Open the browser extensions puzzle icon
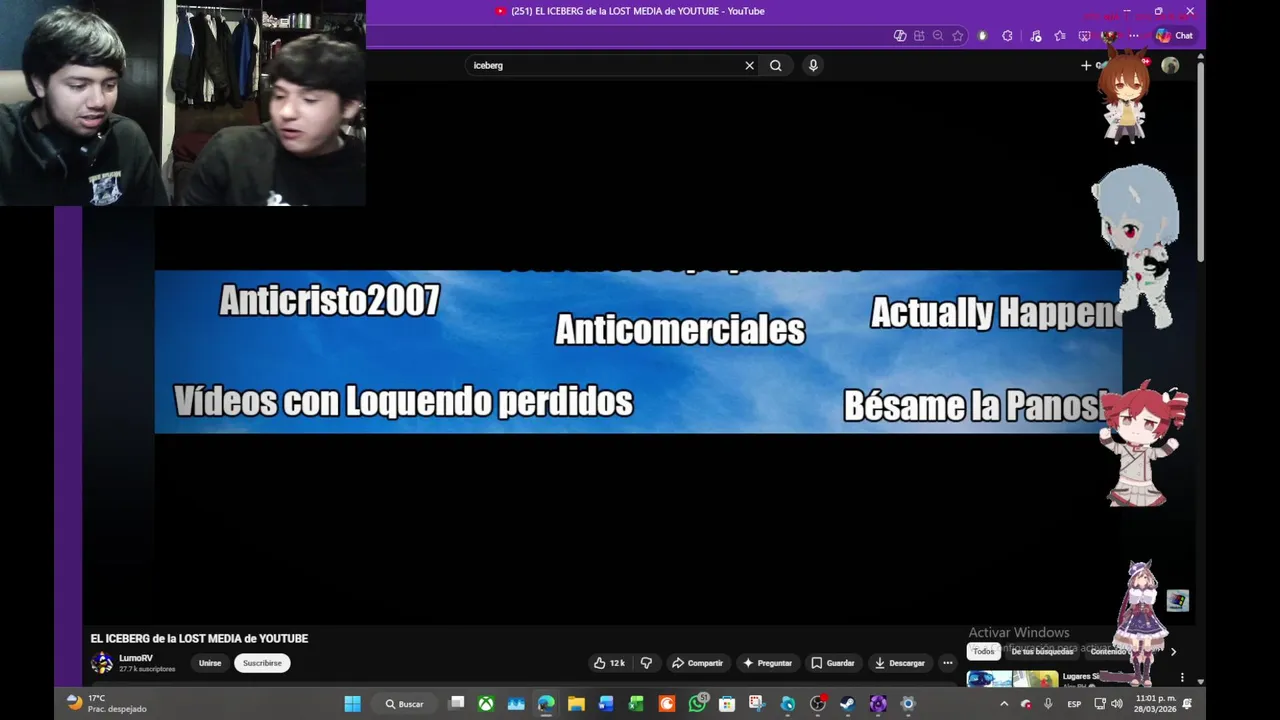This screenshot has height=720, width=1280. [1007, 36]
